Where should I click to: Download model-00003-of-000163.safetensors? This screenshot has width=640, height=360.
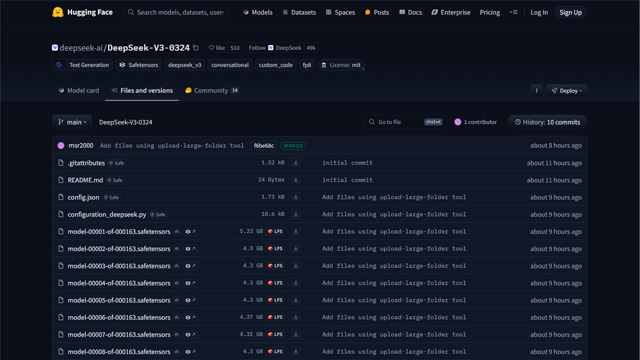(x=296, y=266)
